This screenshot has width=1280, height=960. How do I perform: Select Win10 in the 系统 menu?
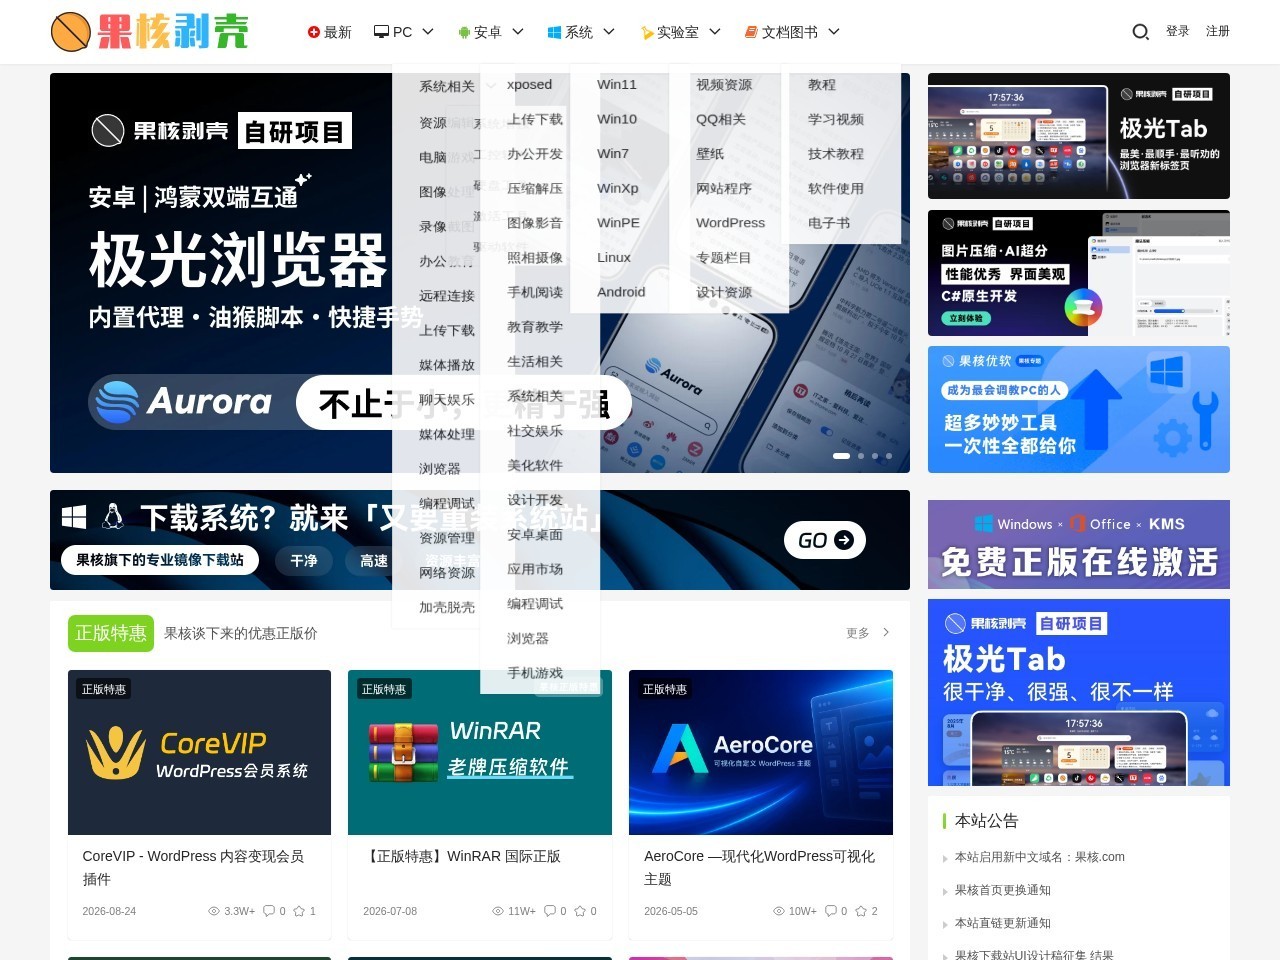(617, 119)
